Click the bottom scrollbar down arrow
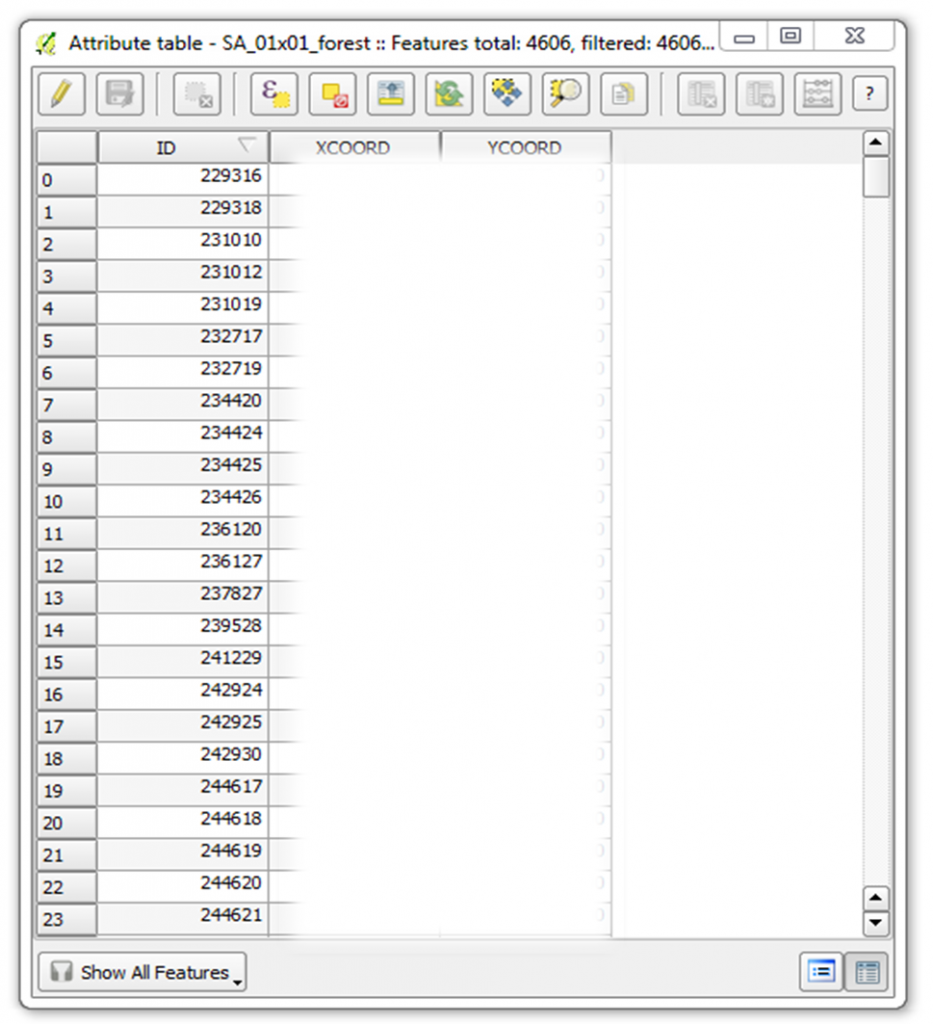933x1024 pixels. pyautogui.click(x=876, y=923)
